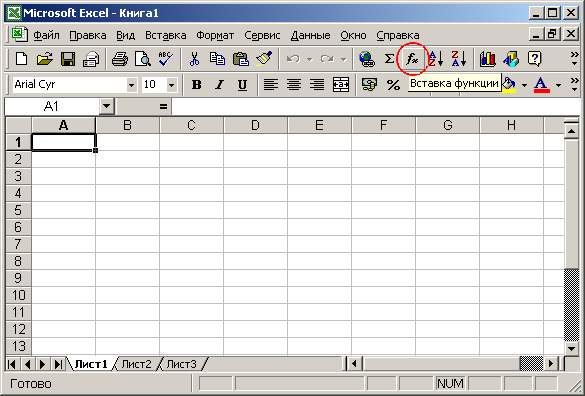The image size is (585, 396).
Task: Click the vertical scrollbar down arrow
Action: [x=571, y=349]
